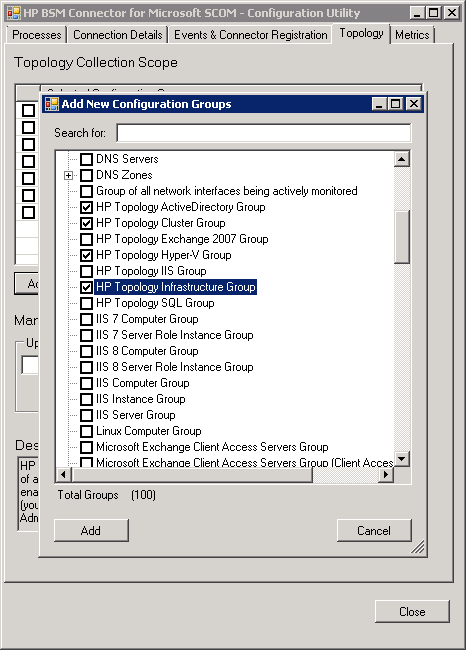Switch to the Processes tab

tap(36, 35)
